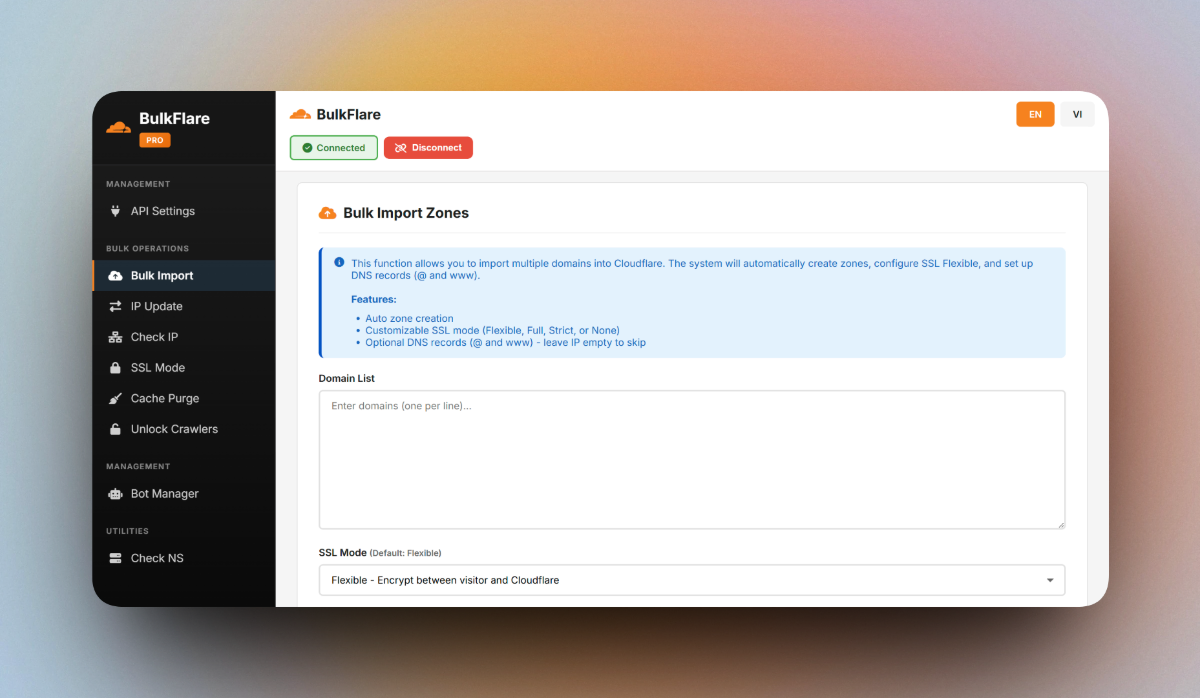1200x698 pixels.
Task: Click the 'Features:' label in info box
Action: [373, 299]
